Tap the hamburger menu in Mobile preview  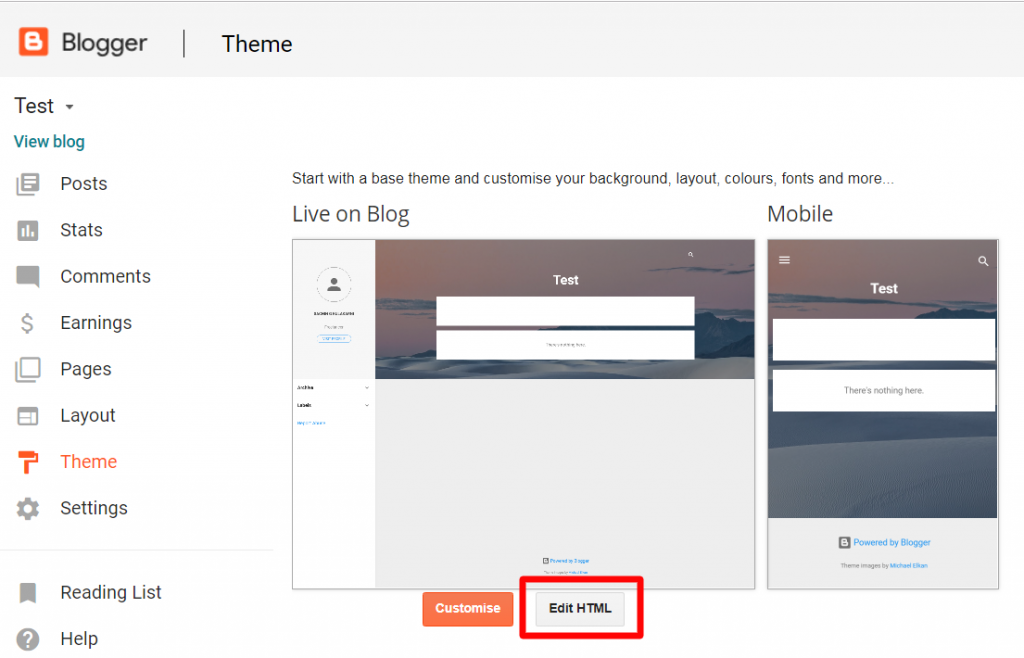click(x=784, y=260)
